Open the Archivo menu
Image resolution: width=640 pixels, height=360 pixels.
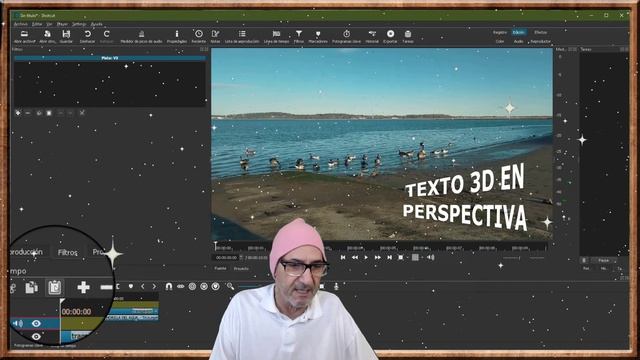pos(20,24)
